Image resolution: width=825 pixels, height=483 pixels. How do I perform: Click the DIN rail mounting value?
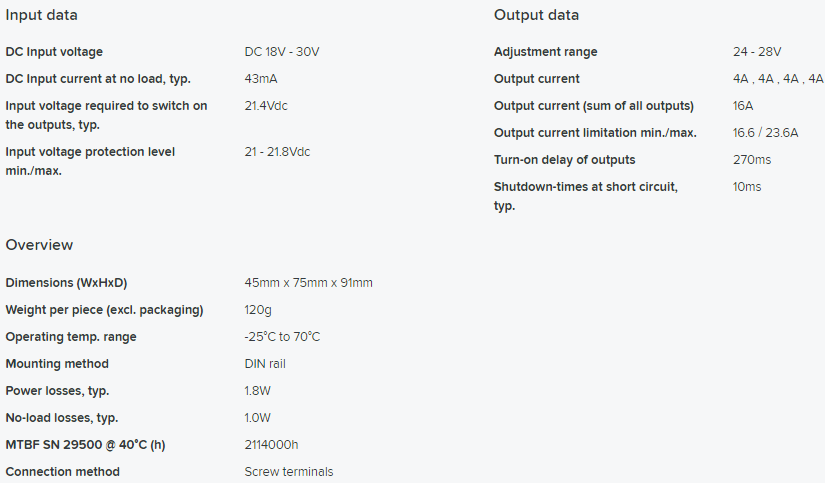[265, 364]
